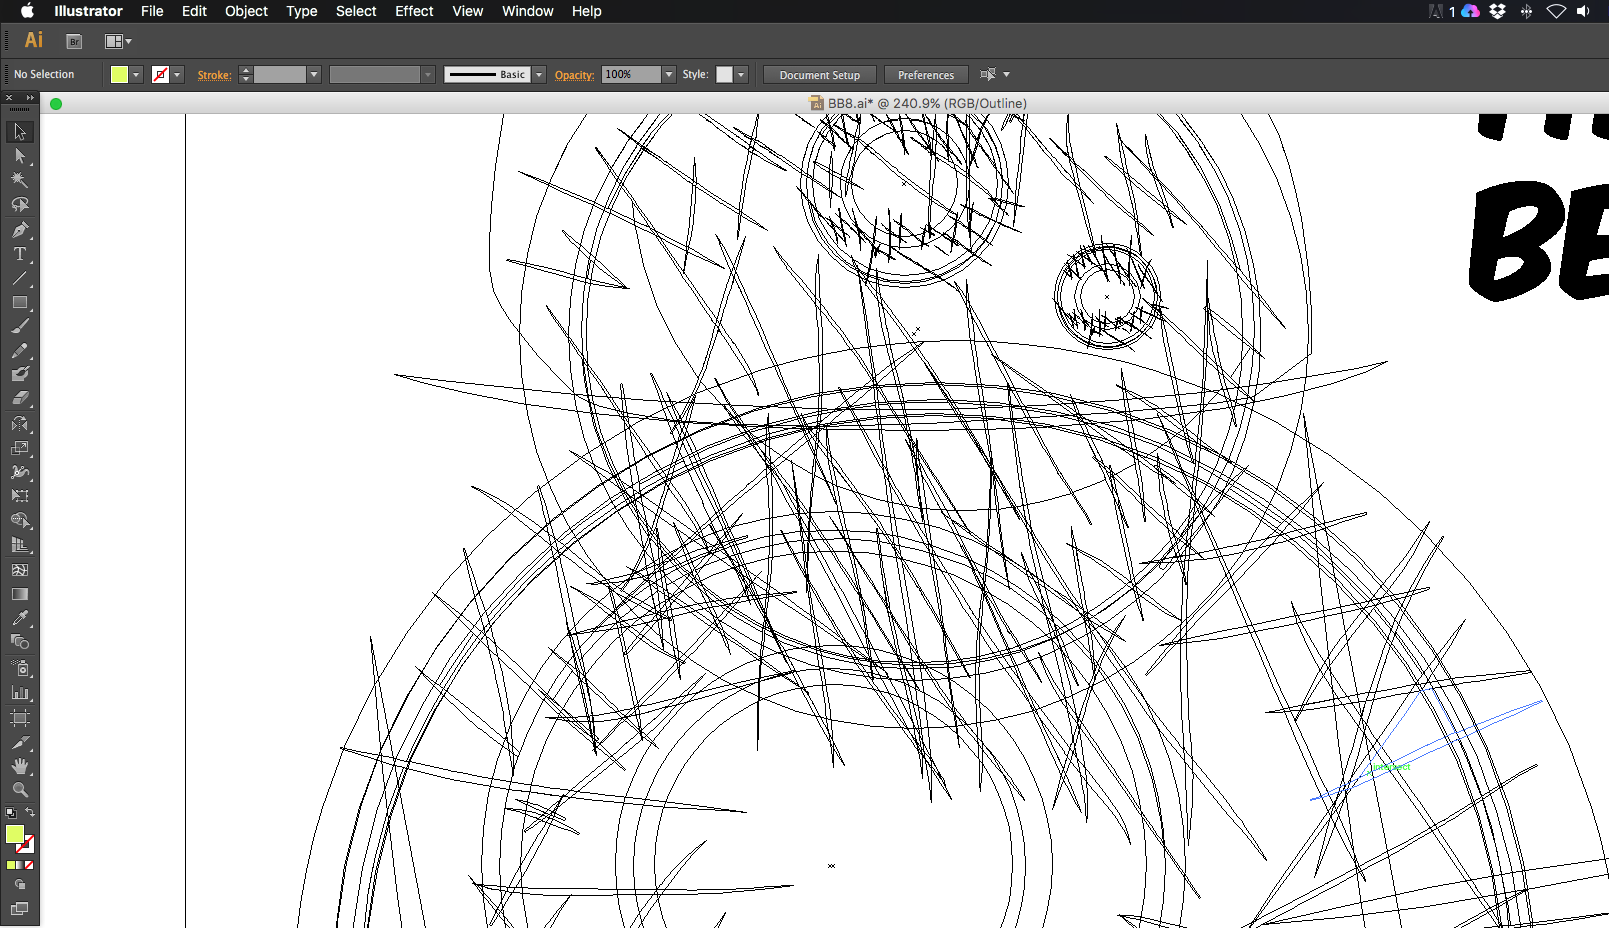The image size is (1609, 928).
Task: Set the None (red slash) color mode
Action: 29,865
